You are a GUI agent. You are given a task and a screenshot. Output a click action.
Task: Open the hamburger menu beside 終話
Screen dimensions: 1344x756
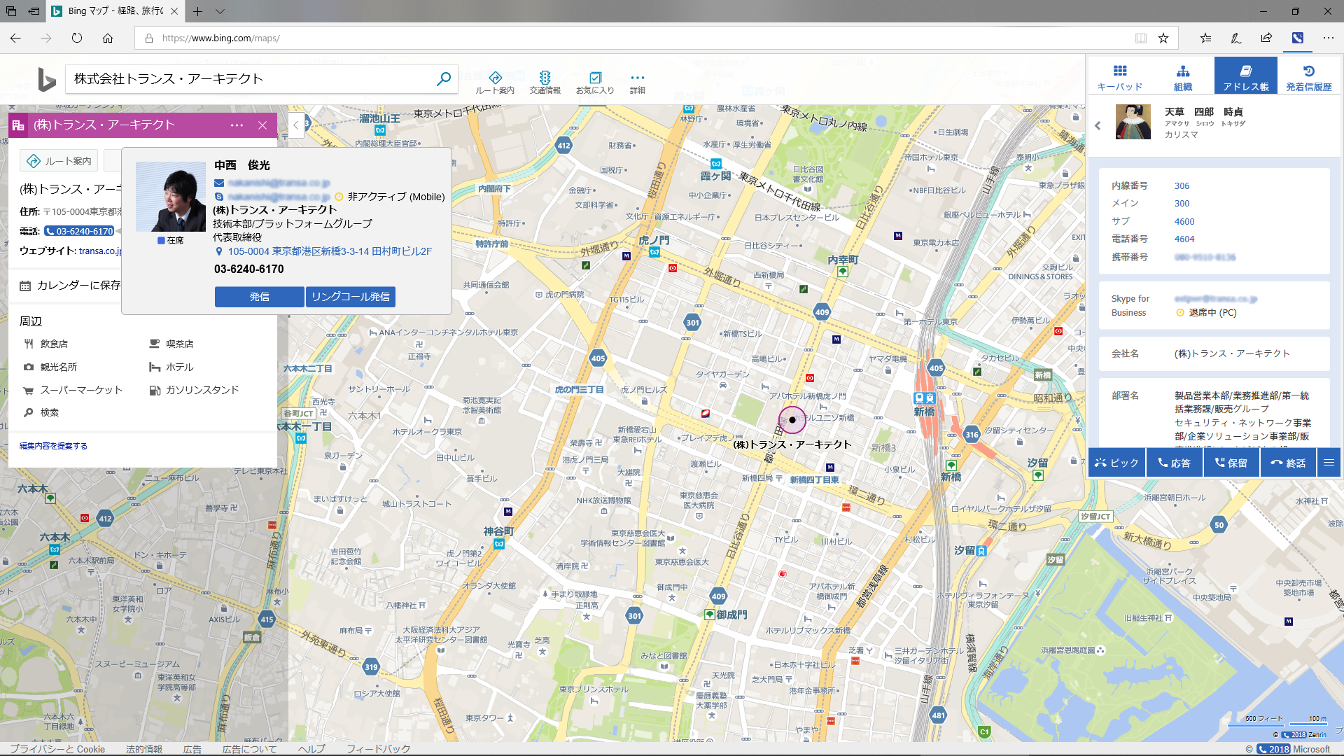pyautogui.click(x=1328, y=462)
